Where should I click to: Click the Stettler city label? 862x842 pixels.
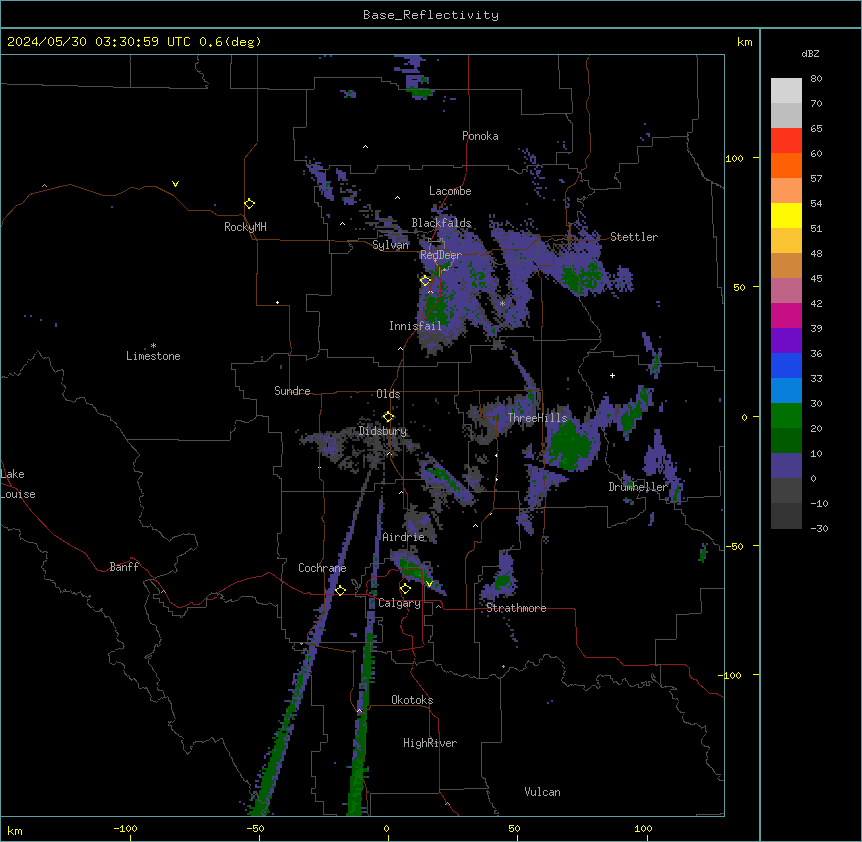(x=634, y=237)
